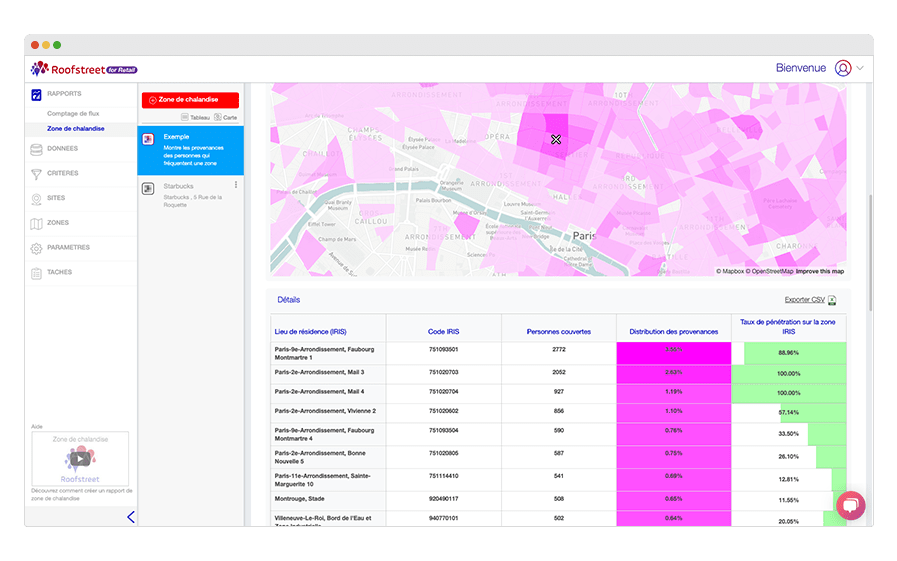Screen dimensions: 897x561
Task: Open the PARAMETRES gear icon
Action: 36,248
